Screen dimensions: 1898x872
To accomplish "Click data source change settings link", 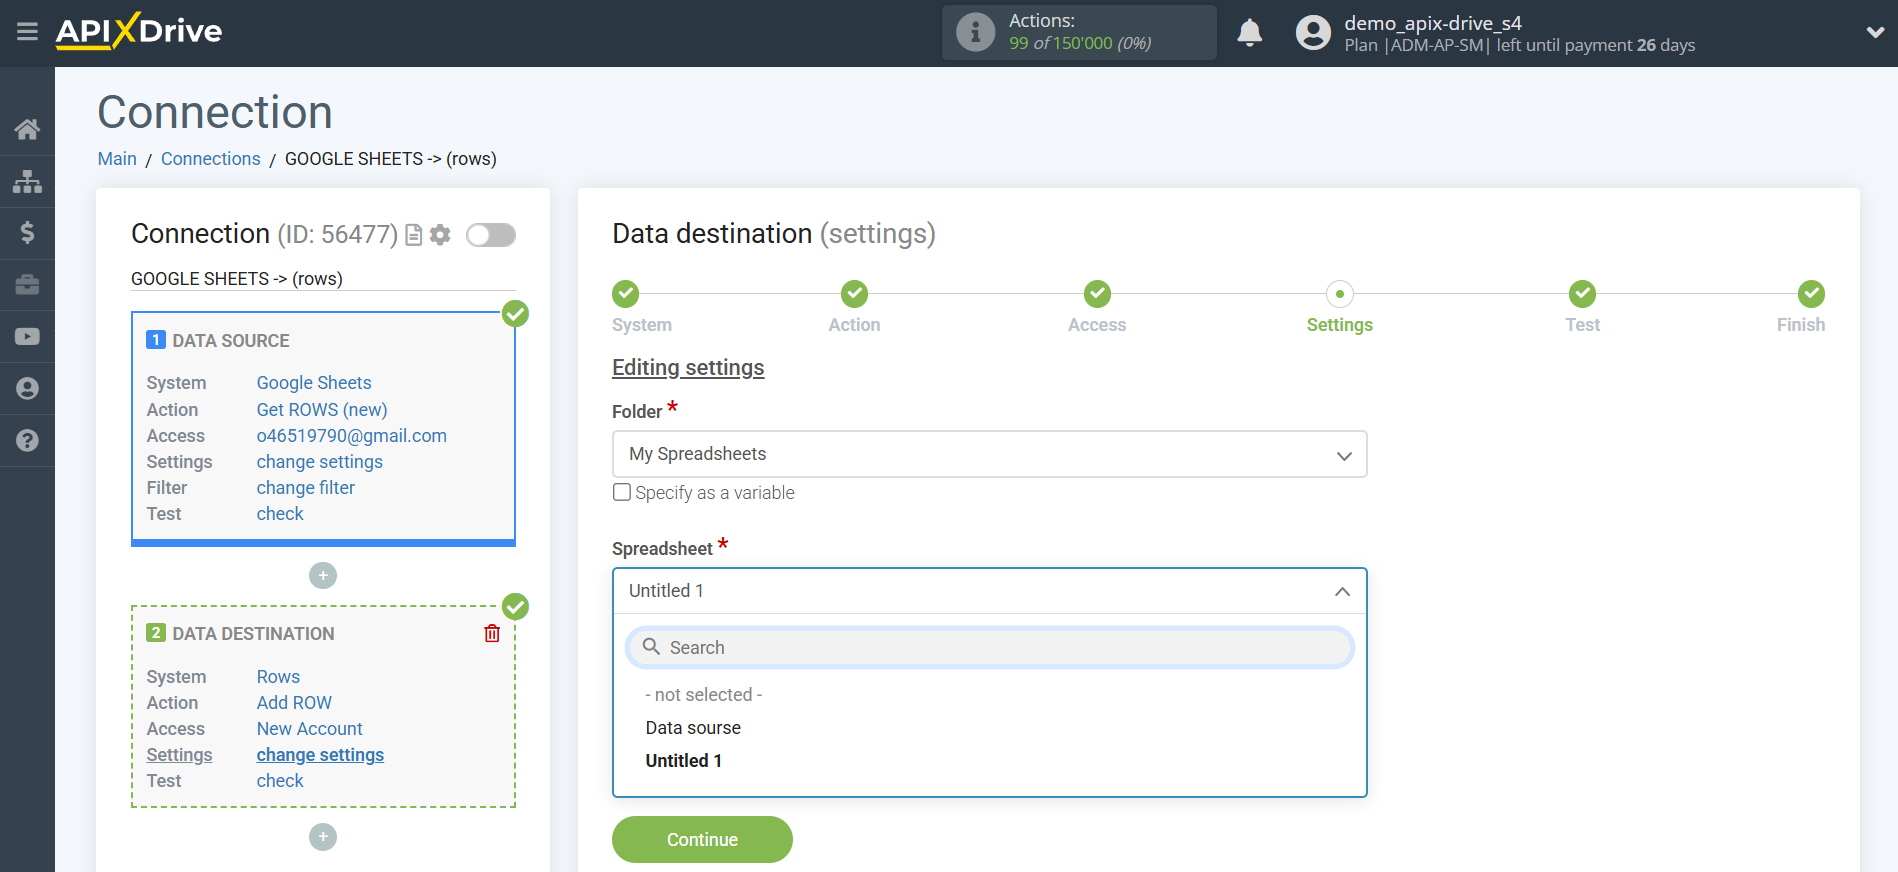I will [x=320, y=462].
